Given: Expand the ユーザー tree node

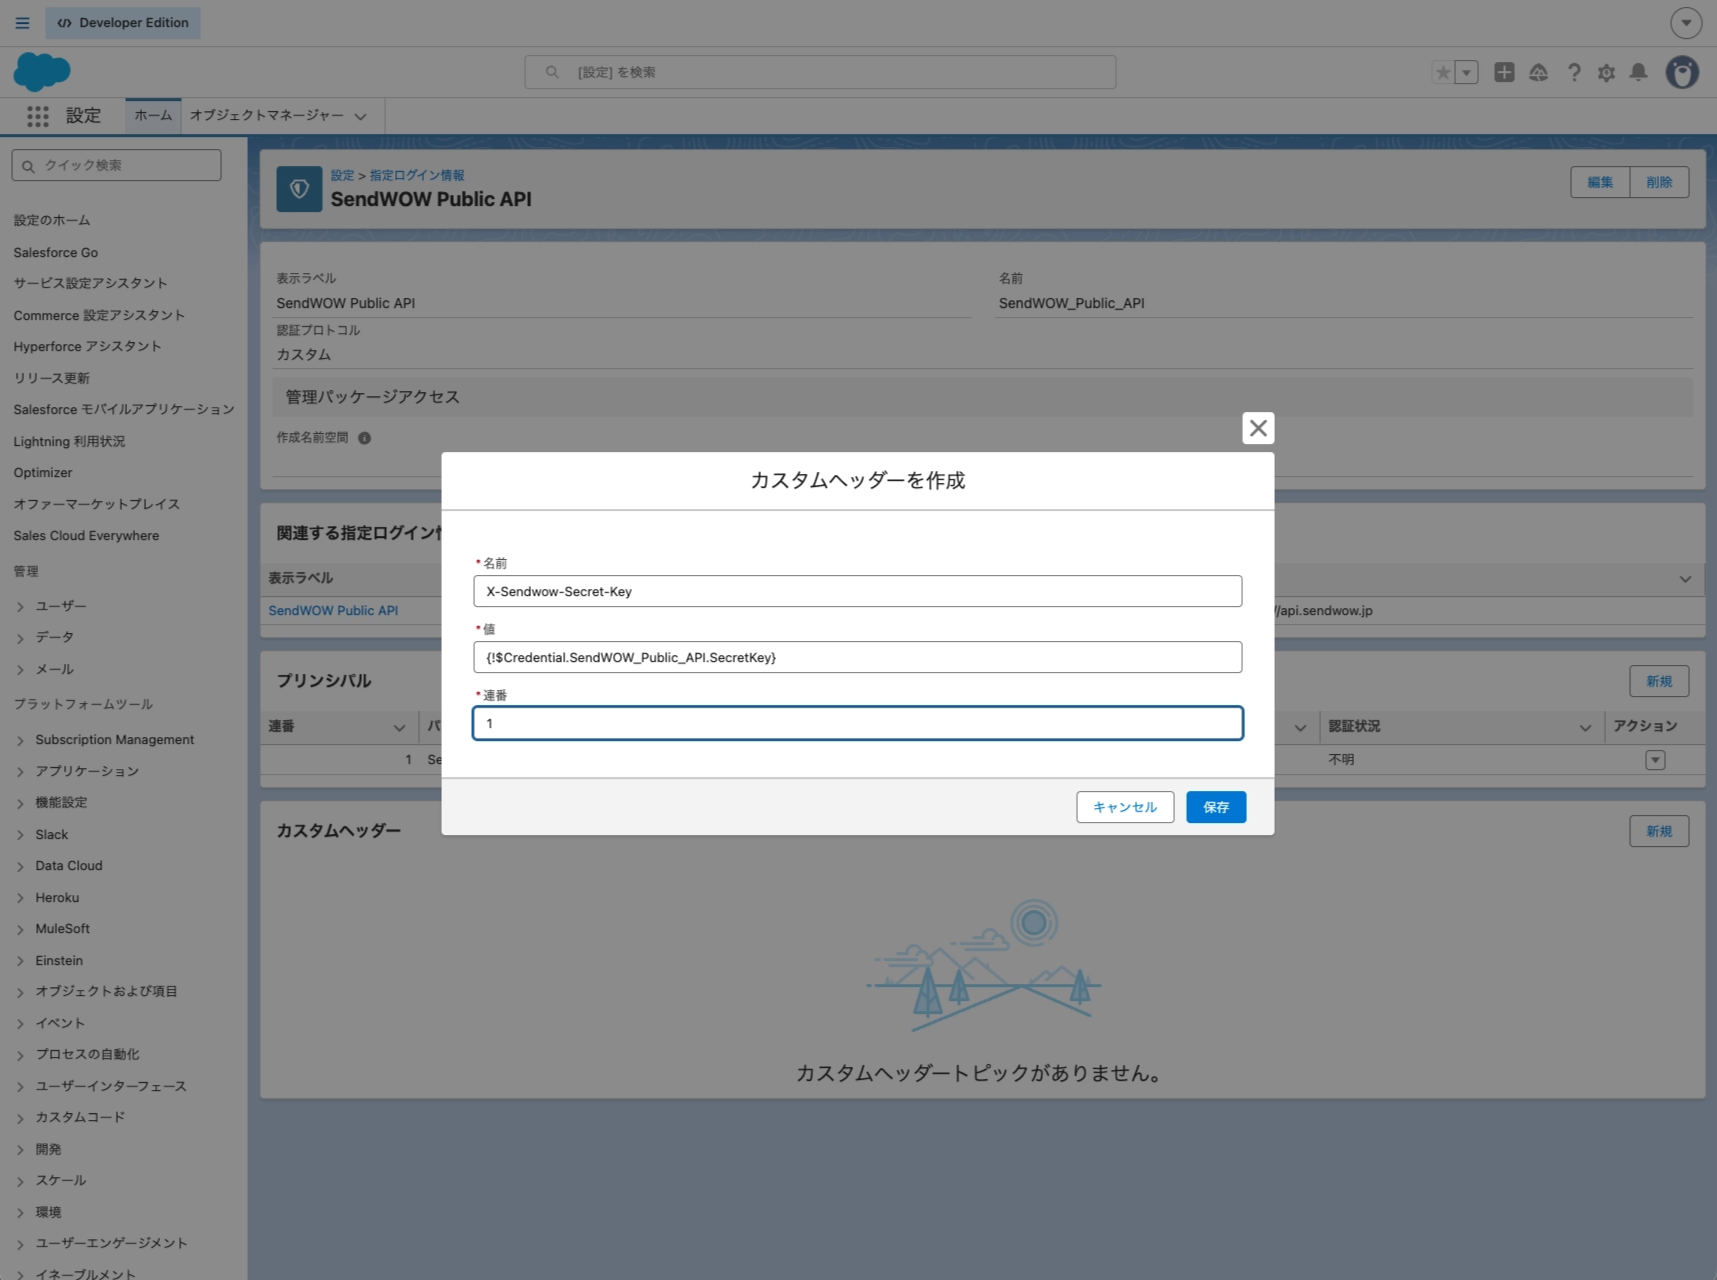Looking at the screenshot, I should click(x=20, y=606).
